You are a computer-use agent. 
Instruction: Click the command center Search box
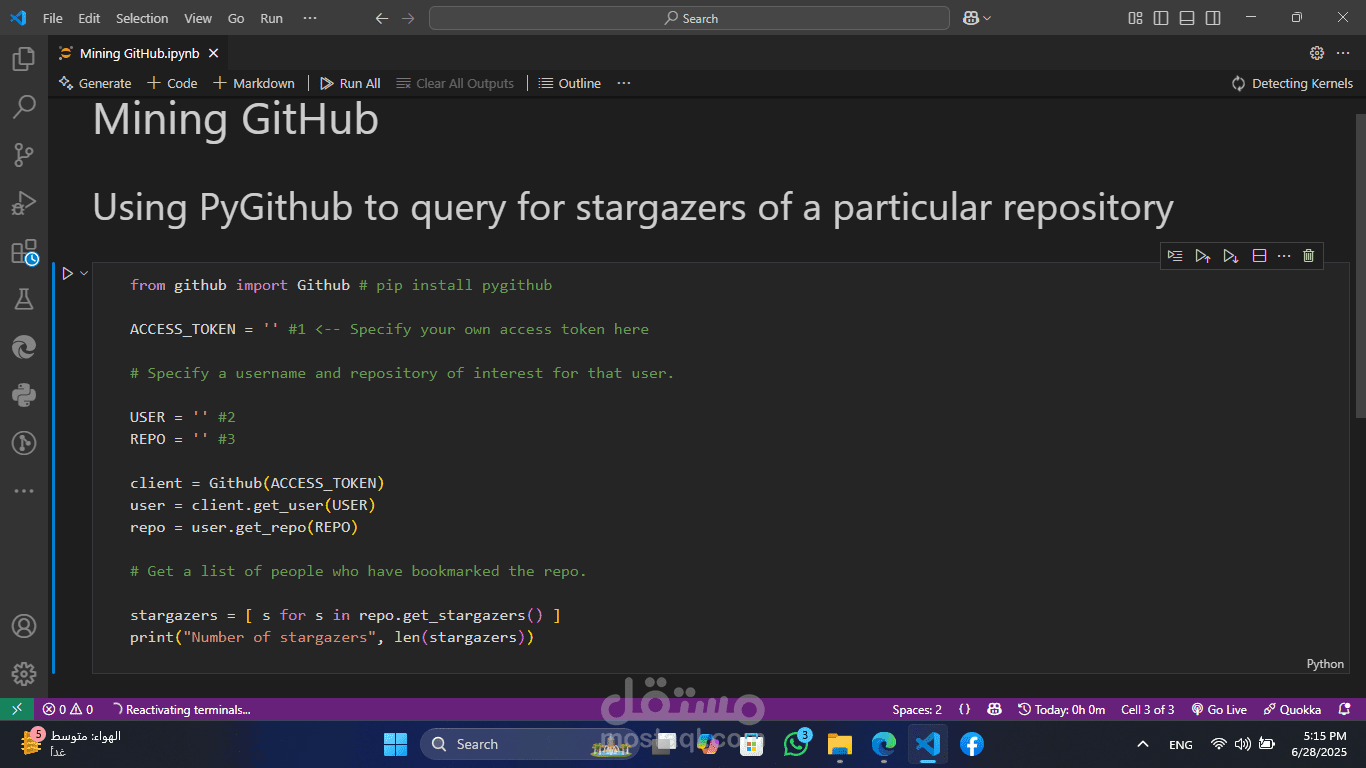(x=689, y=18)
